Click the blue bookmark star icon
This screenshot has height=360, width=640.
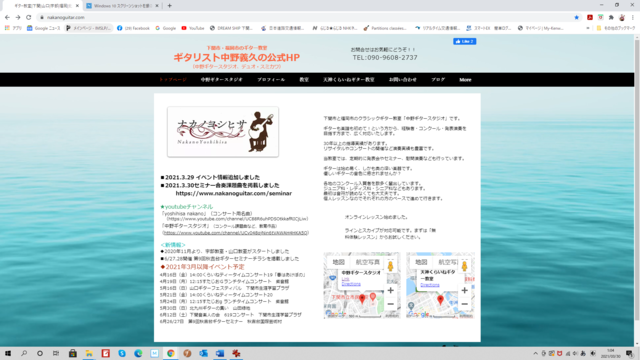[x=576, y=18]
